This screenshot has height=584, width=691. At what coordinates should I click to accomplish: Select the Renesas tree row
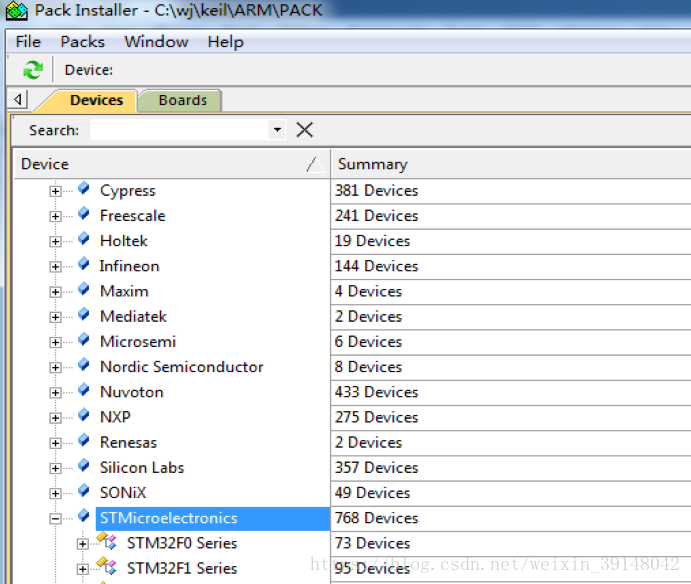coord(128,442)
